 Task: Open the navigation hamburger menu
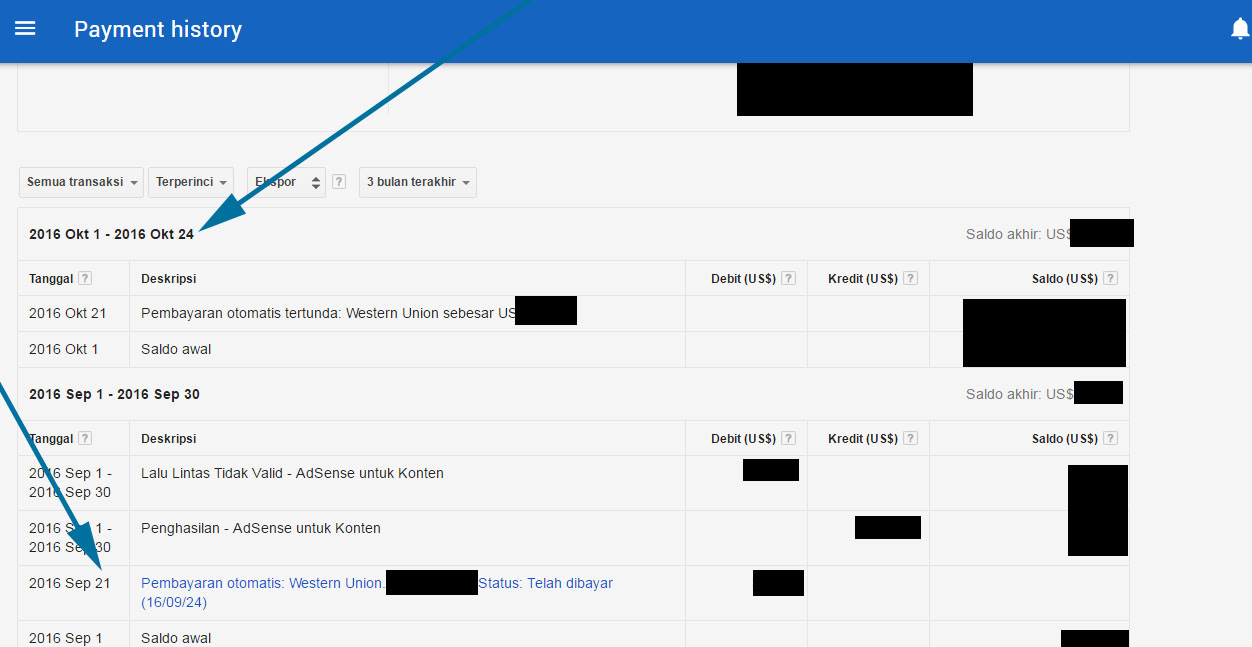pyautogui.click(x=25, y=28)
